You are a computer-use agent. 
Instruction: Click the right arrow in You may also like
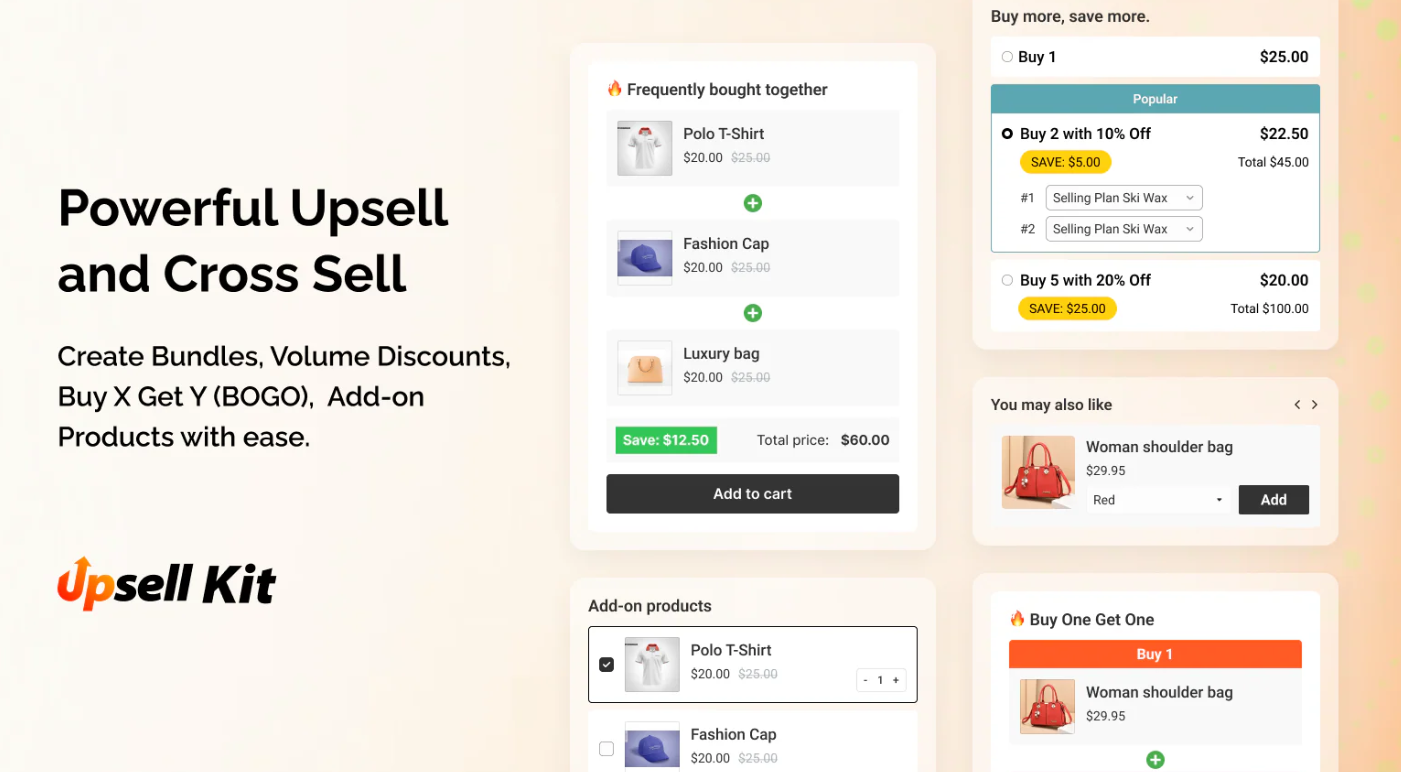tap(1314, 404)
